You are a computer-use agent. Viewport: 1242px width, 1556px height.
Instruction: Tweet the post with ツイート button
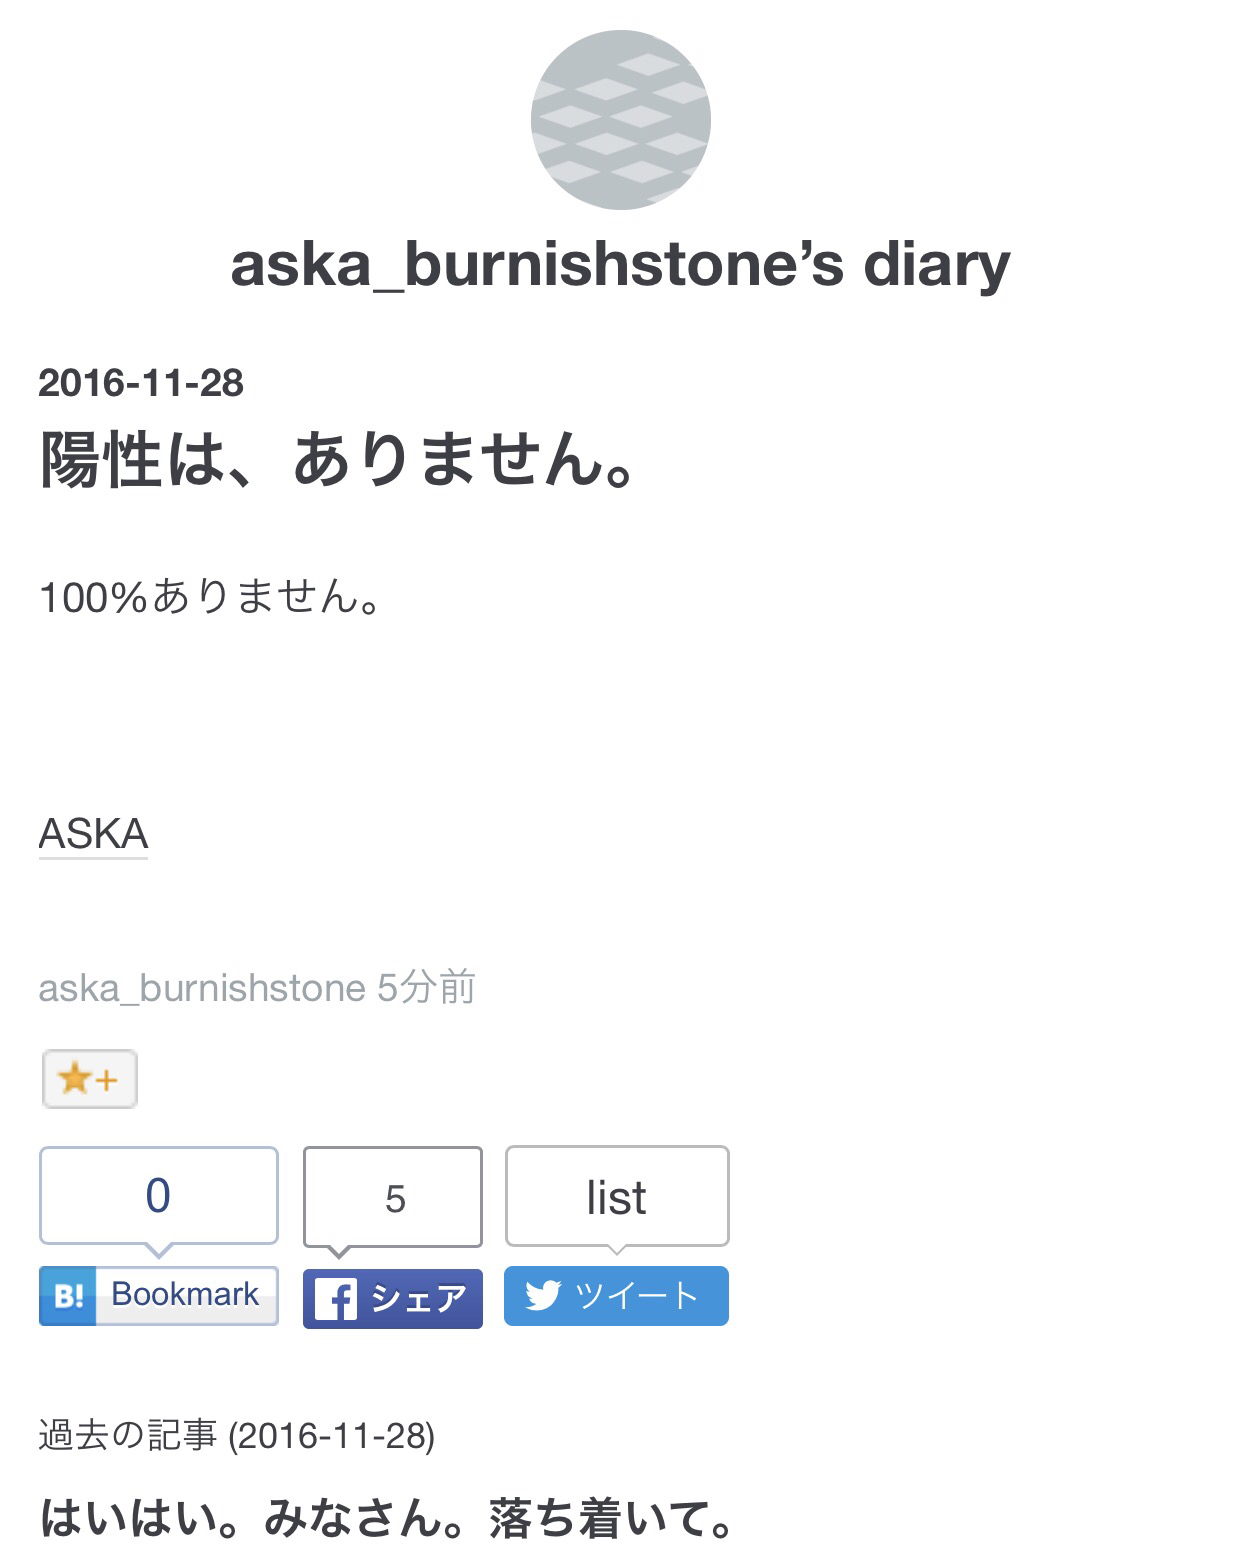click(616, 1296)
